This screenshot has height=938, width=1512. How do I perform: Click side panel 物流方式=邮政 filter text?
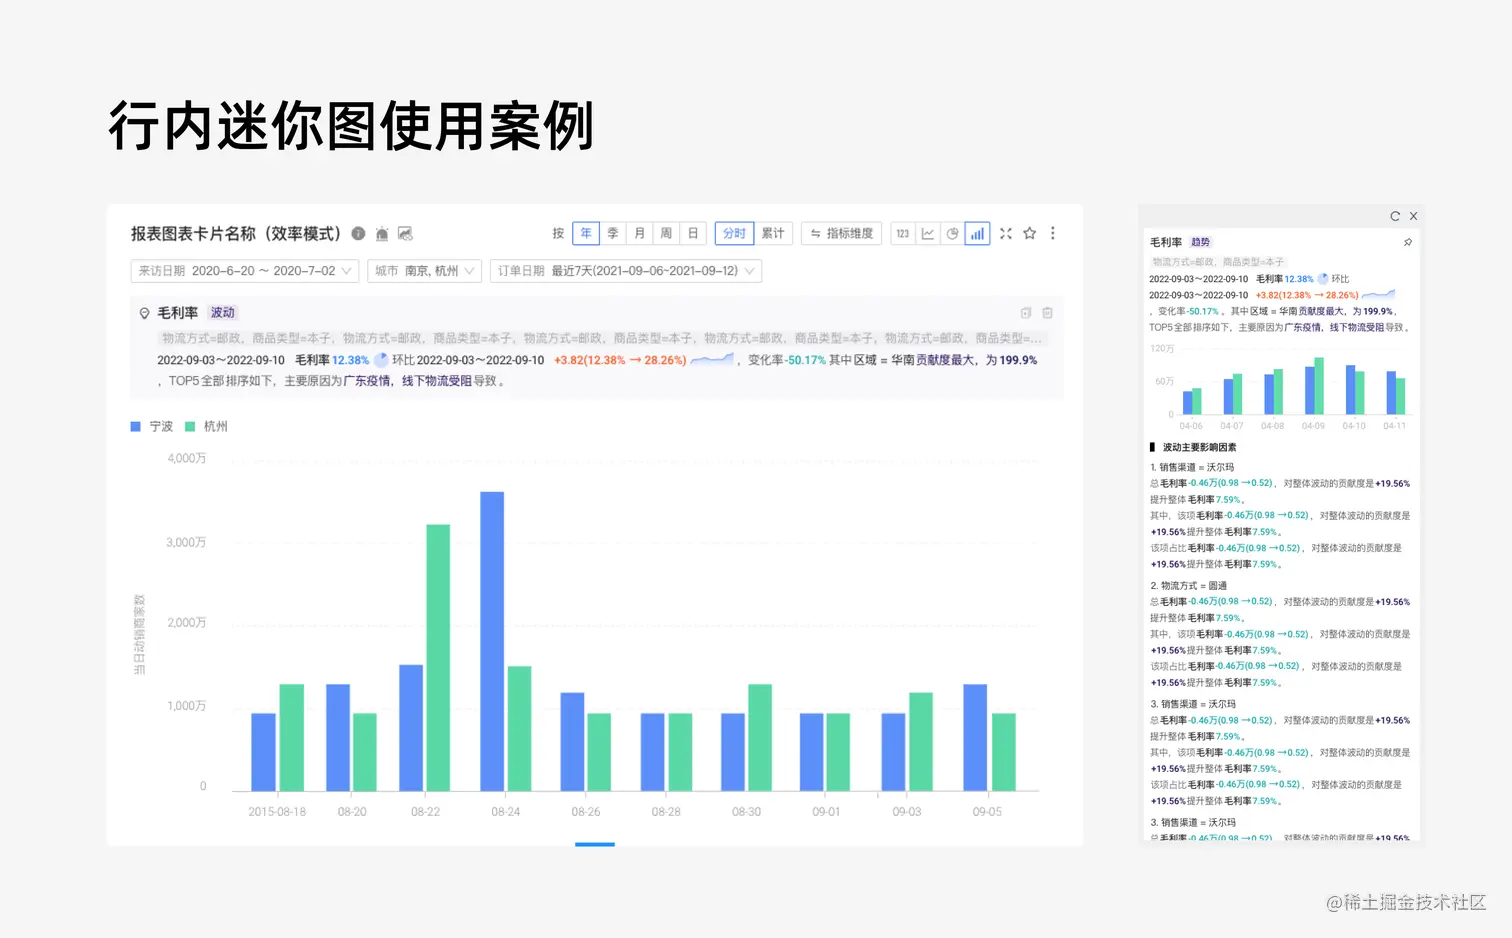1218,262
